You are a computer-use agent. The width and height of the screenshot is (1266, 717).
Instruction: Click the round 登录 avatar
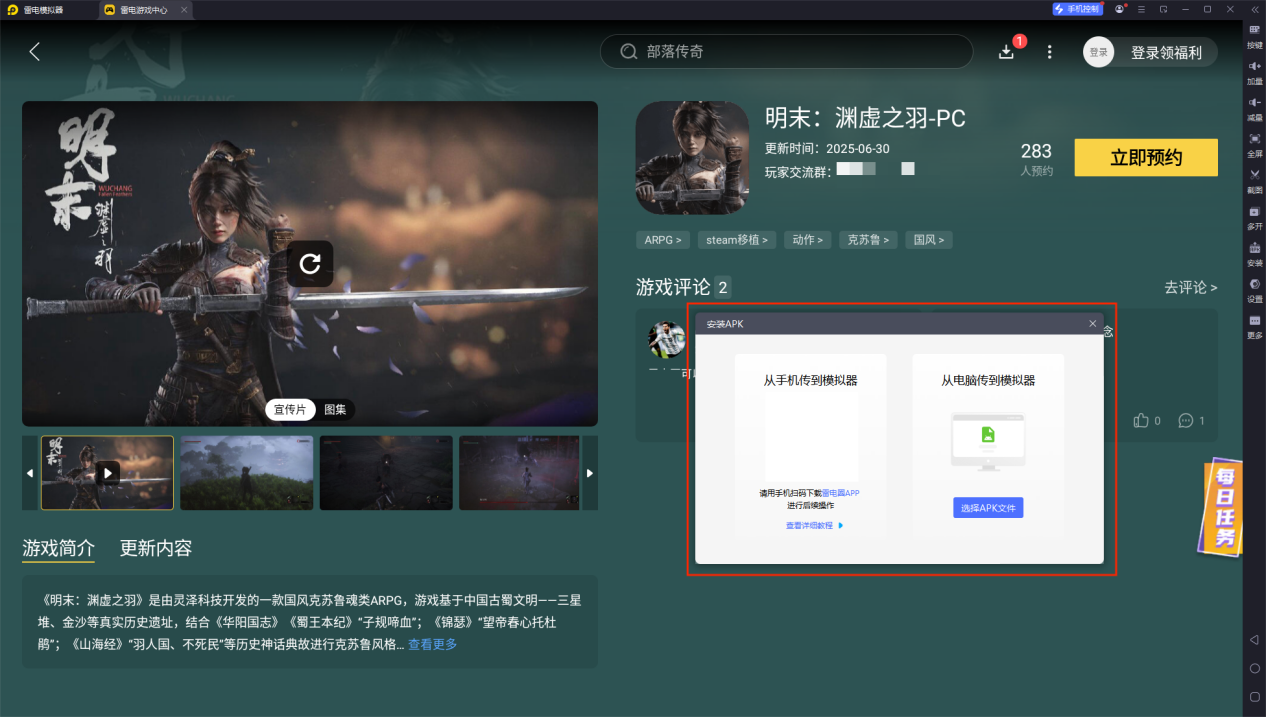(x=1098, y=53)
